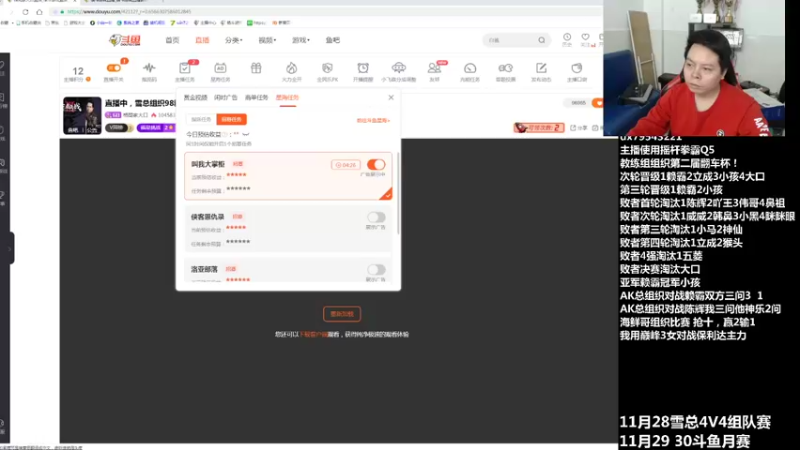Click the gift box toolbar icon

256,68
